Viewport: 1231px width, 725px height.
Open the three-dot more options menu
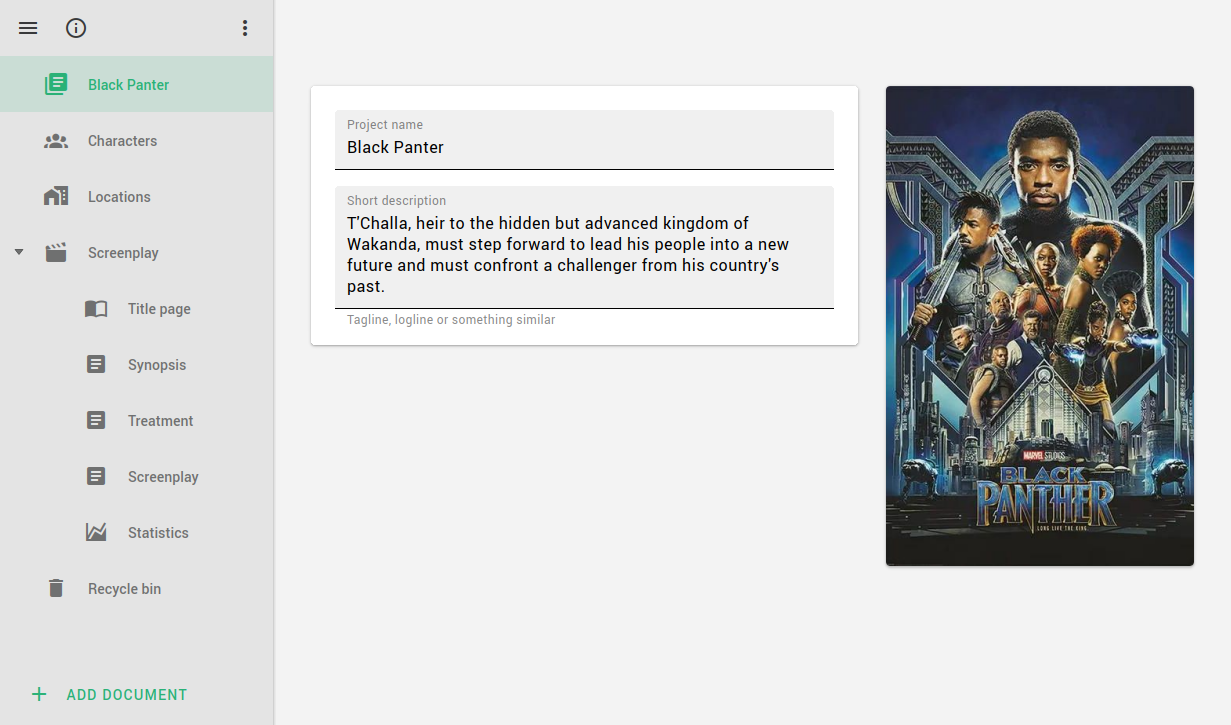[245, 28]
